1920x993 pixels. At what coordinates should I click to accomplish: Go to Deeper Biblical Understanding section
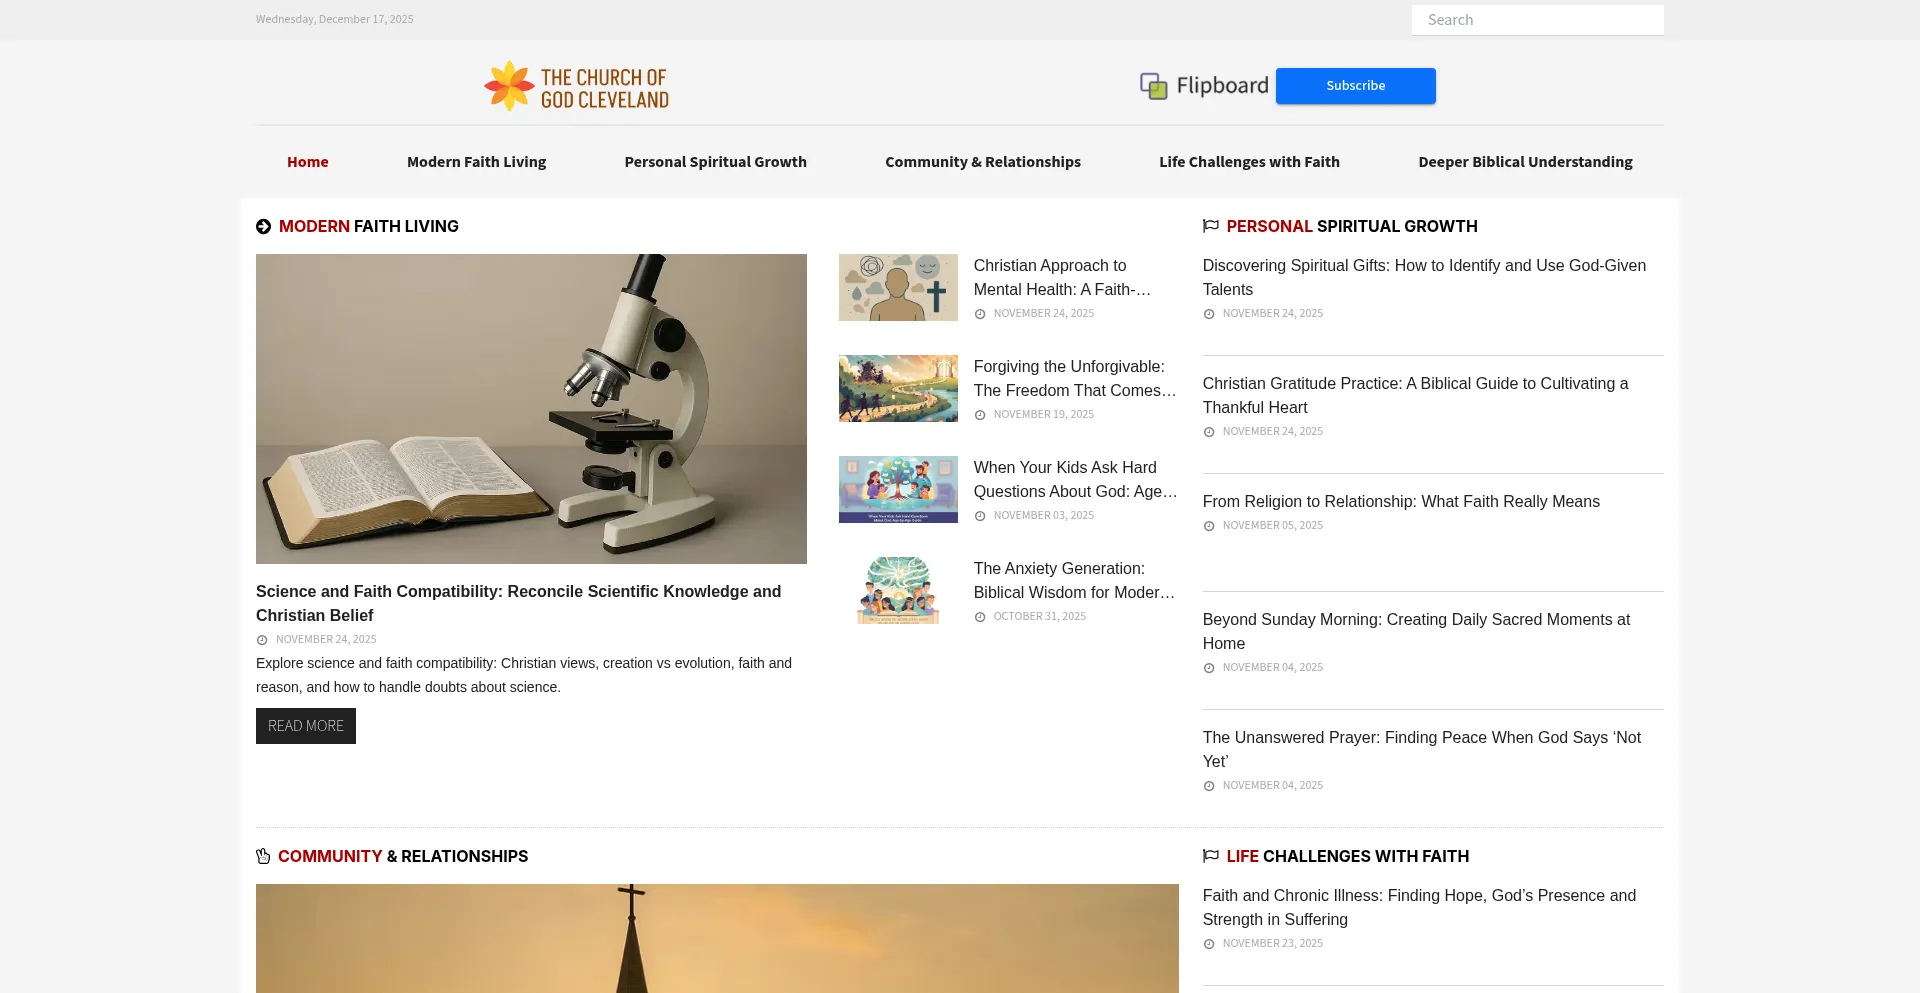[x=1524, y=162]
